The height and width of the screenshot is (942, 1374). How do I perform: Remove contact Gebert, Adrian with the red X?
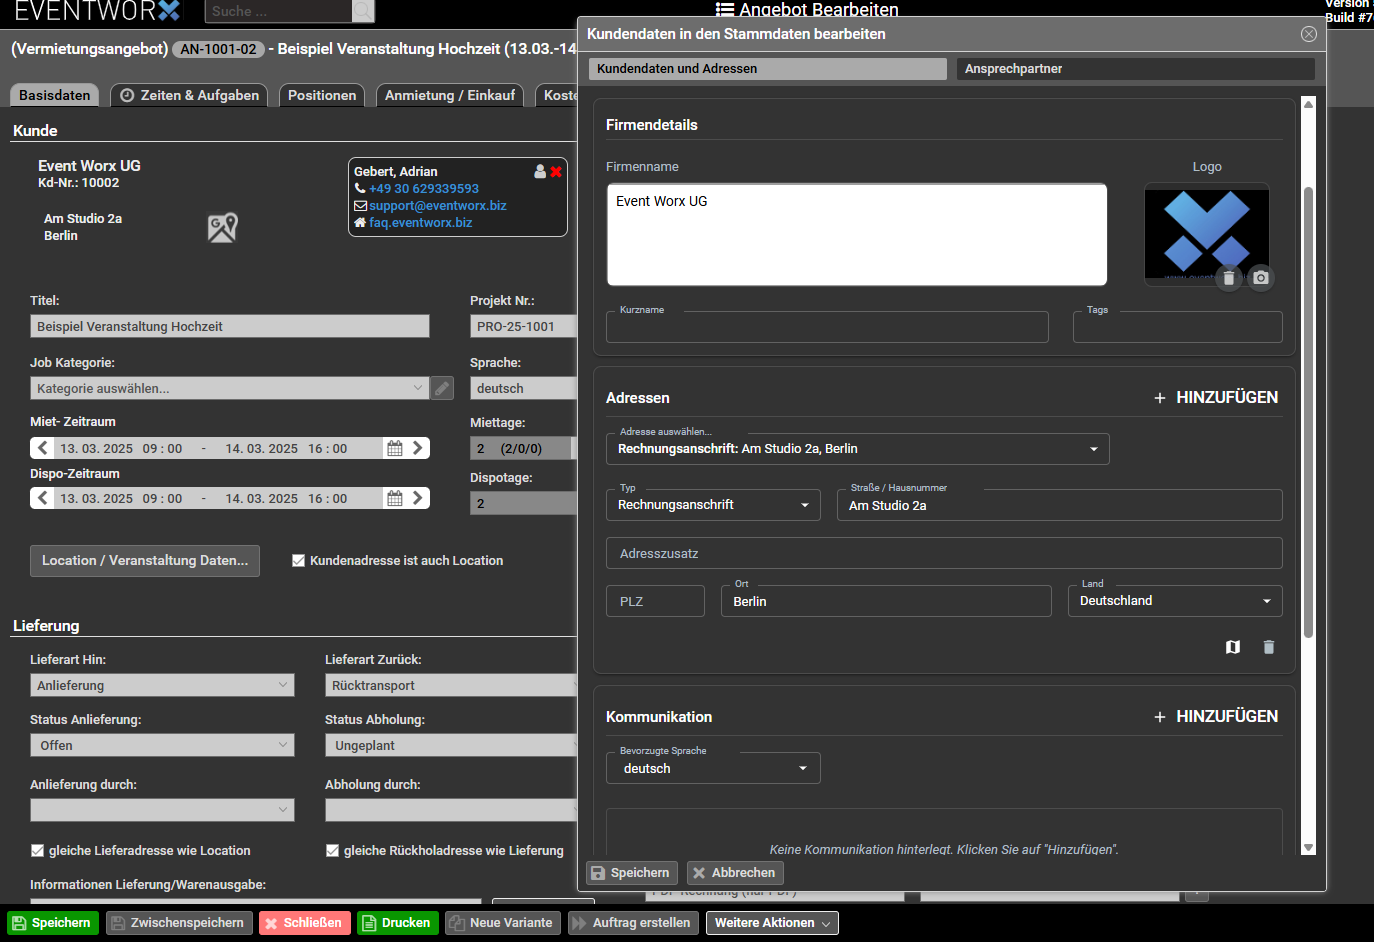(x=556, y=172)
